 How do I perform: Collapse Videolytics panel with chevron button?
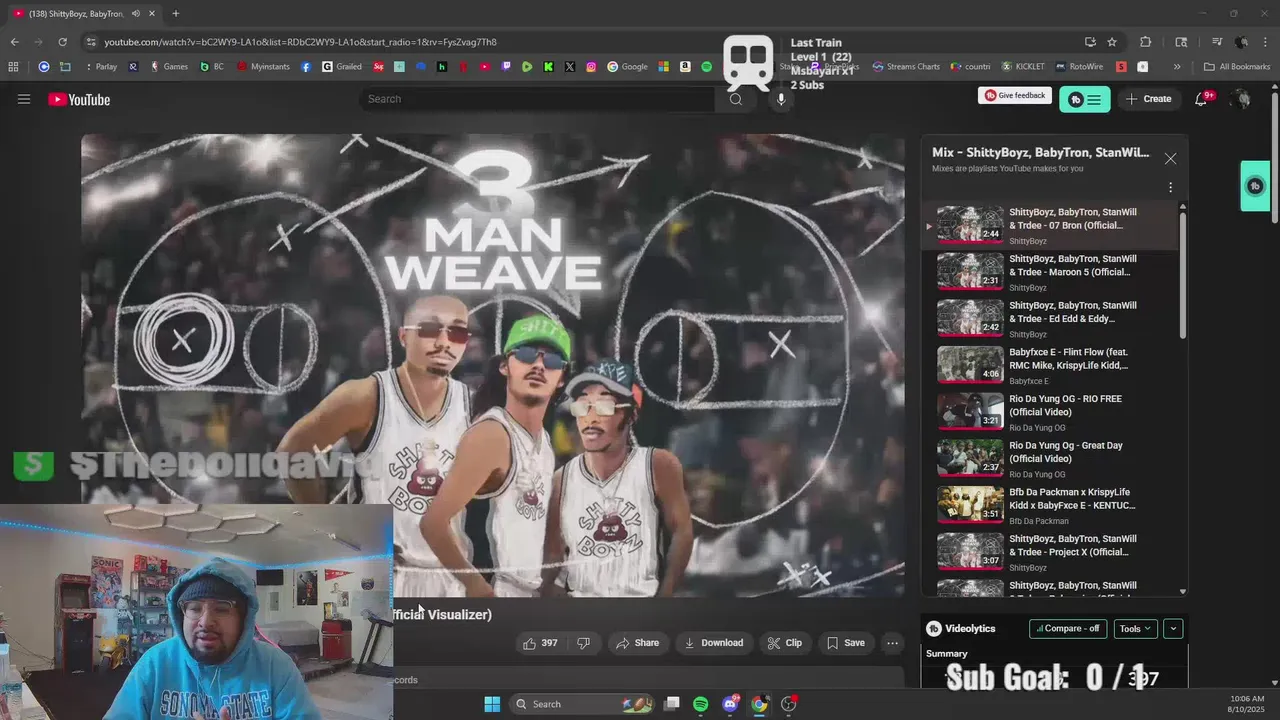(1173, 629)
